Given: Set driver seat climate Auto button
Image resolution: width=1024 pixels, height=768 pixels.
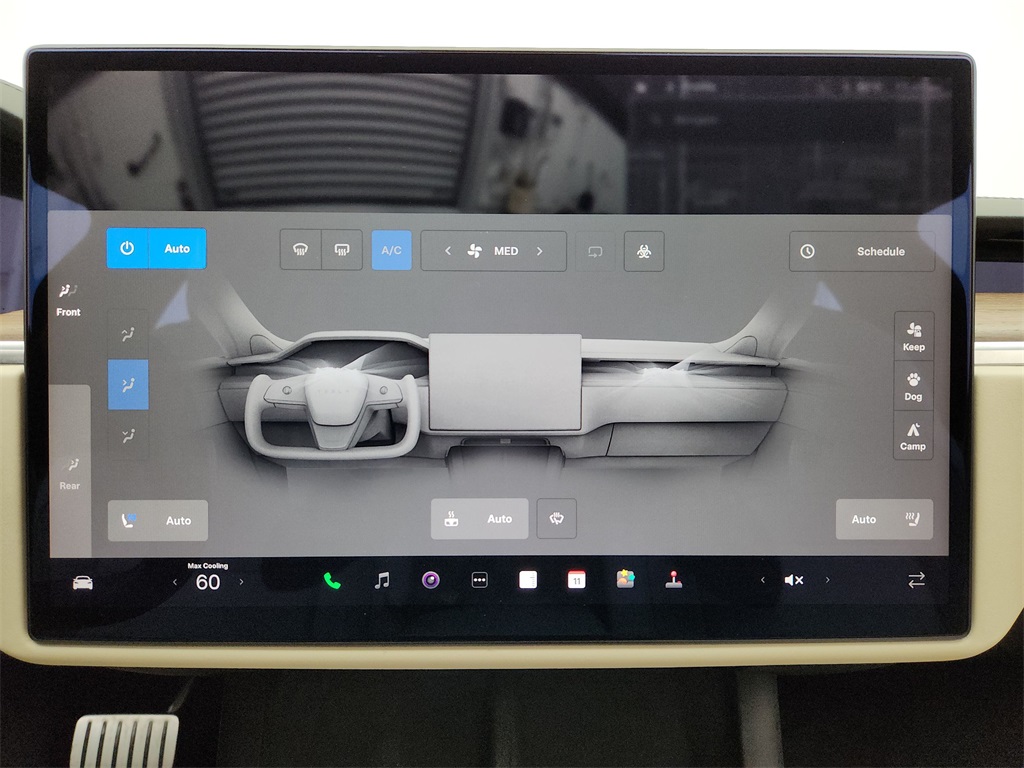Looking at the screenshot, I should coord(158,520).
